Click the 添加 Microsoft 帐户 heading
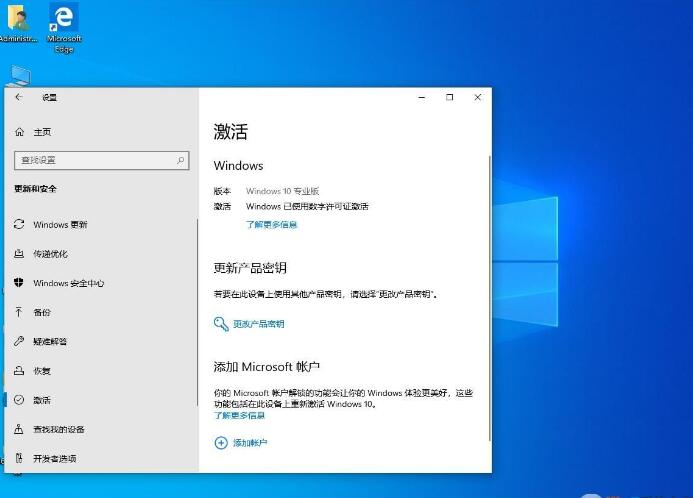The image size is (693, 498). pos(267,367)
